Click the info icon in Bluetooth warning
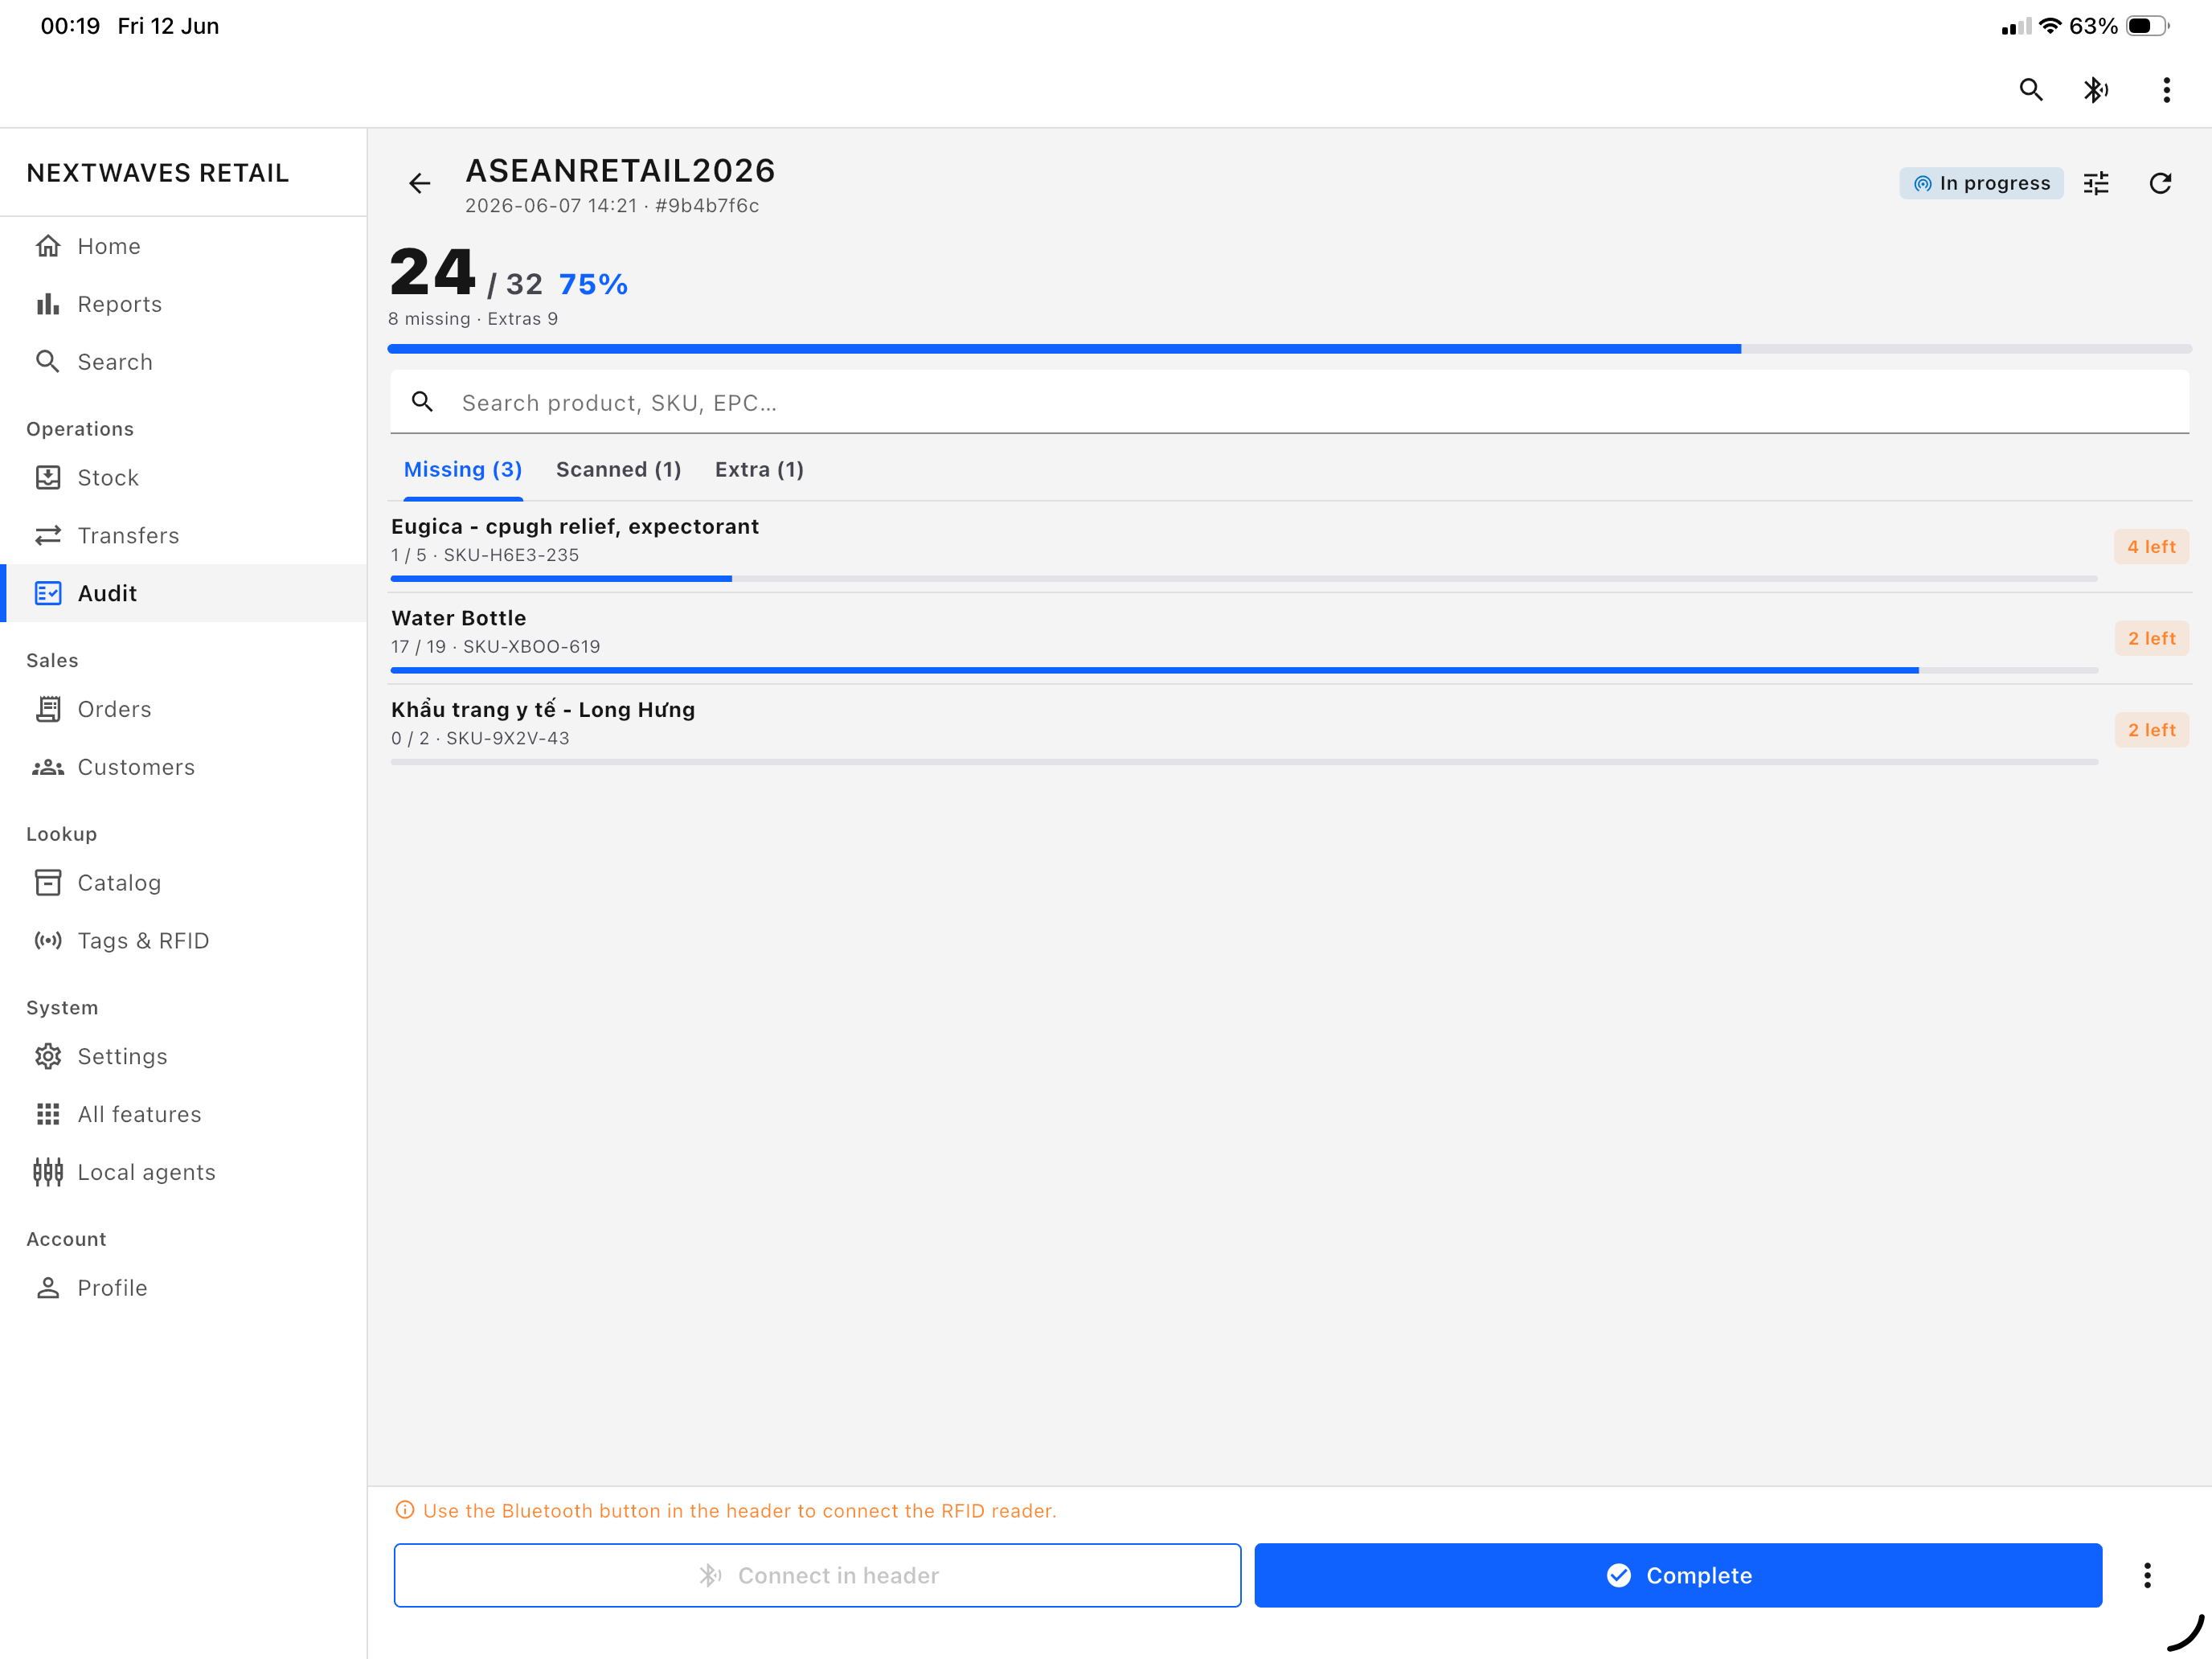Image resolution: width=2212 pixels, height=1659 pixels. (x=405, y=1510)
